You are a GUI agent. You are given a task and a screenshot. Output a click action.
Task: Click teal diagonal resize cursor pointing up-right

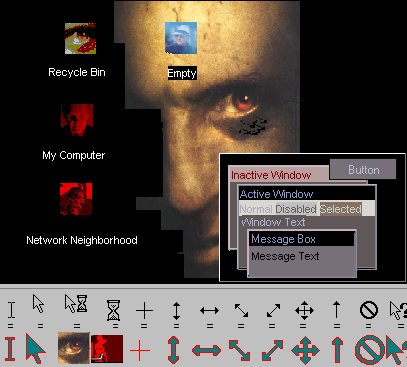(272, 350)
